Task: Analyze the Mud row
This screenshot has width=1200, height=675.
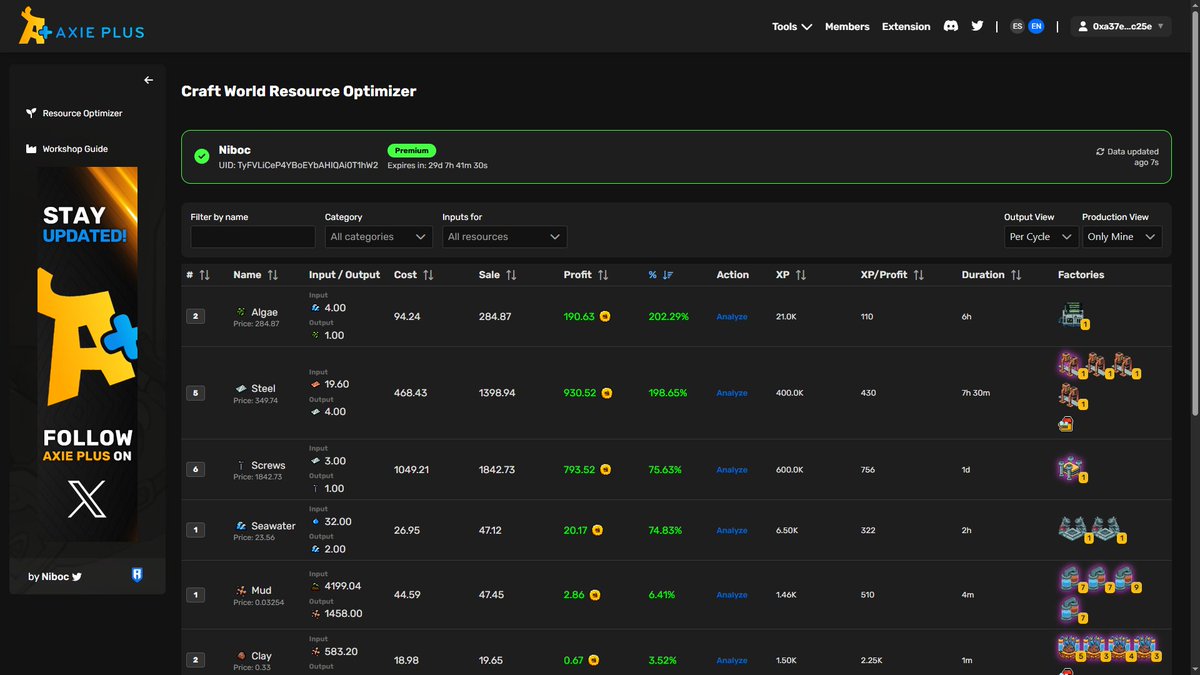Action: coord(732,595)
